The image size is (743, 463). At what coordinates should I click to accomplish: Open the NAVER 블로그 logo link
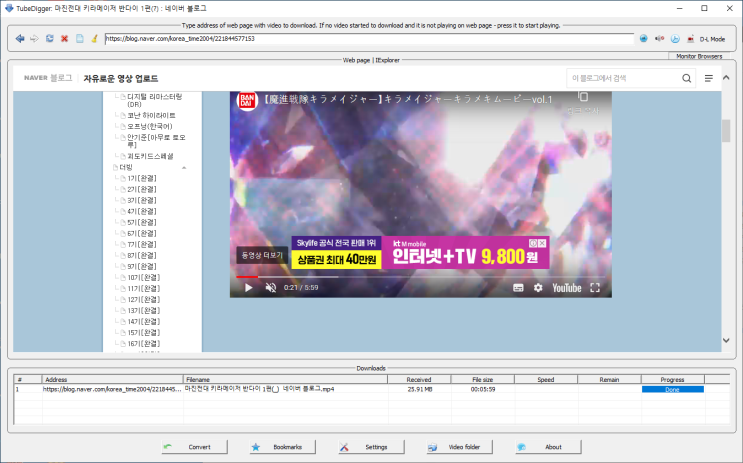pos(48,78)
